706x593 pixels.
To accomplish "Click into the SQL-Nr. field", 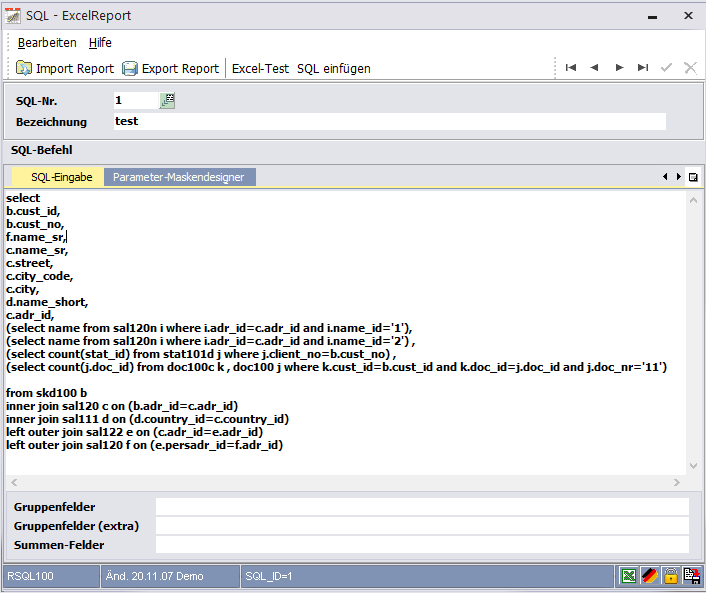I will click(x=136, y=100).
